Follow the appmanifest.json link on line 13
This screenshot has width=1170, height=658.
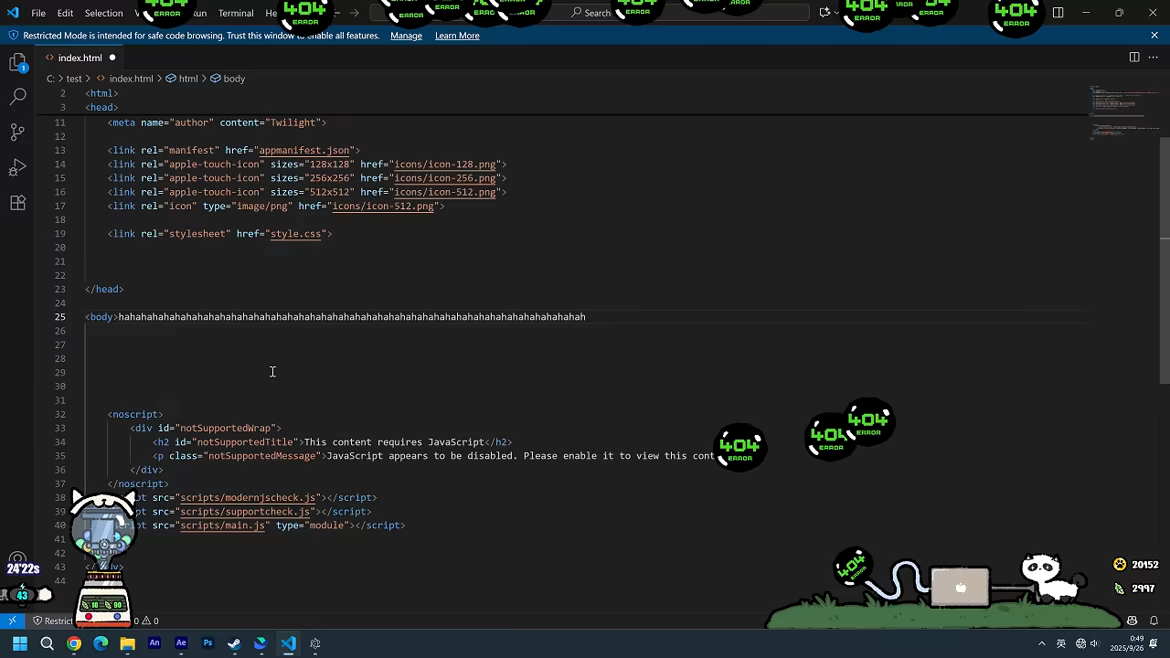[304, 150]
